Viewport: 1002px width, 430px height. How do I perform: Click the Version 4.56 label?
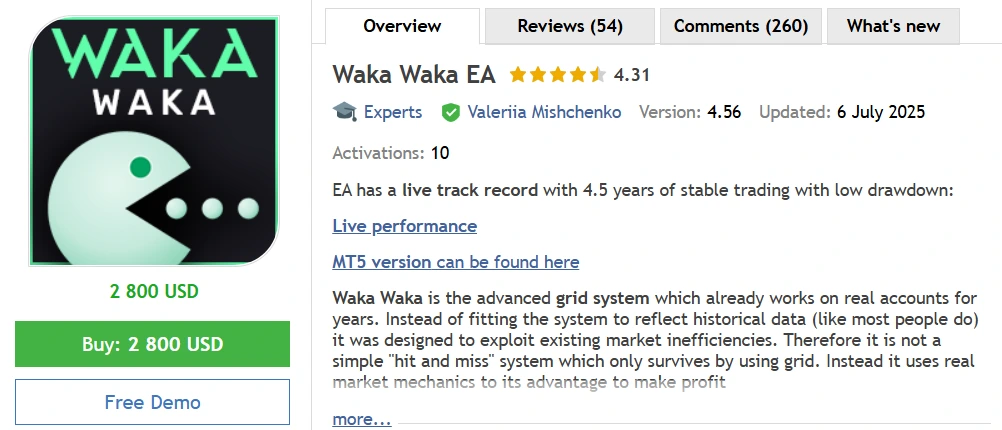pos(690,112)
